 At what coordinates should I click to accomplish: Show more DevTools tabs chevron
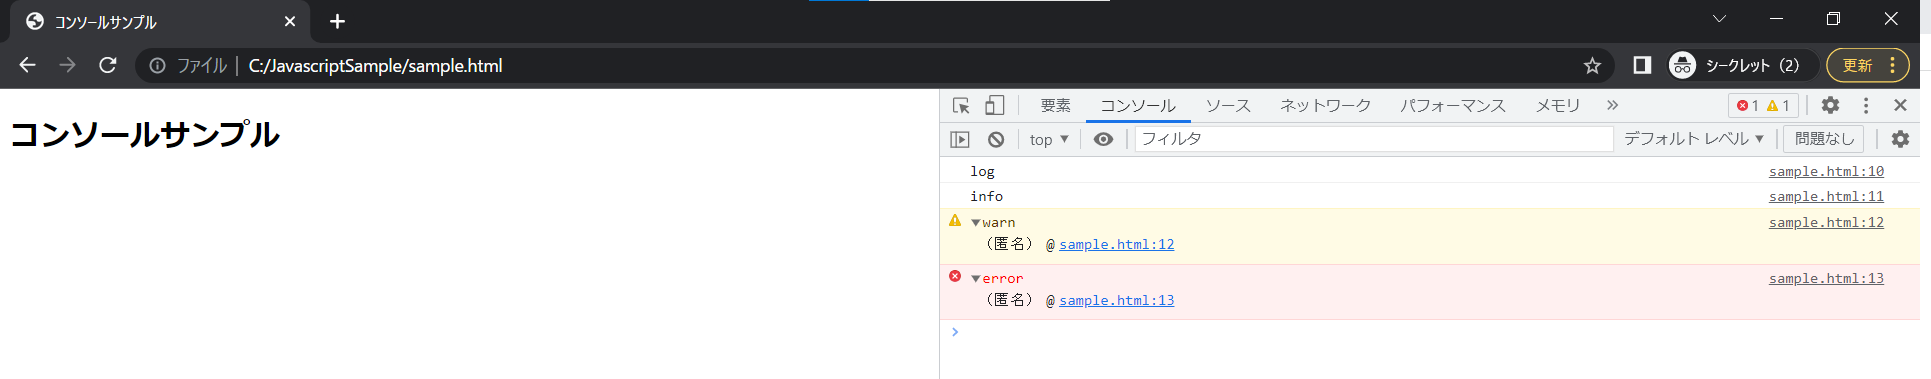pyautogui.click(x=1612, y=105)
